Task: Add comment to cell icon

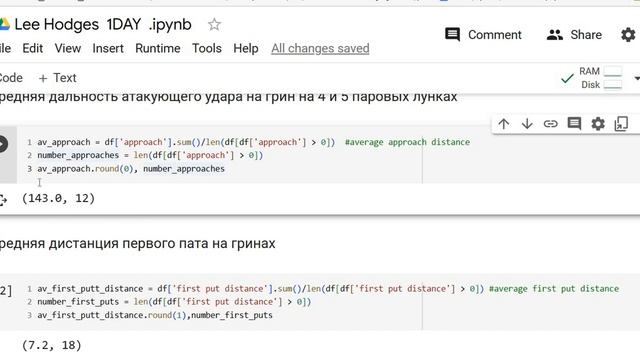Action: (574, 124)
